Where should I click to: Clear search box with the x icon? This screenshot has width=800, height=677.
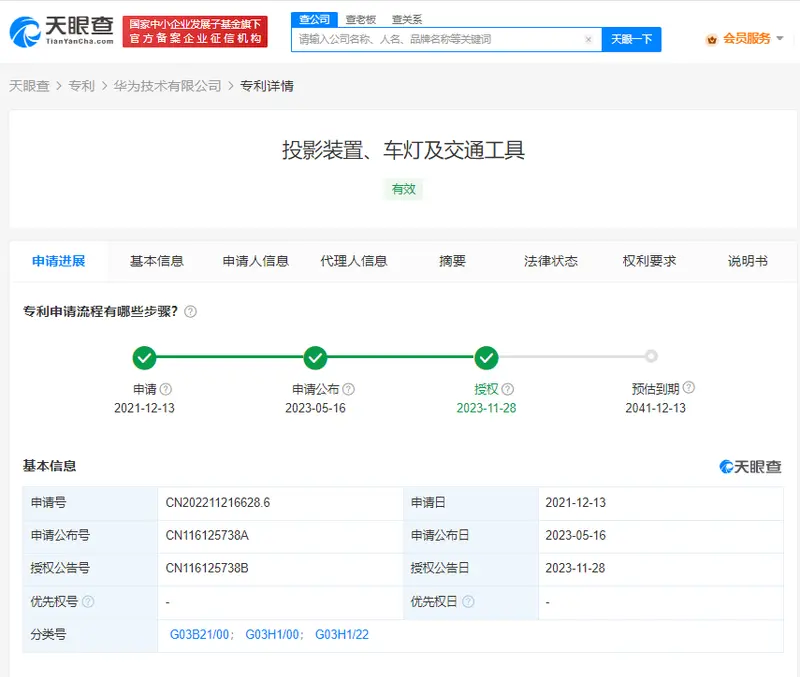tap(588, 39)
